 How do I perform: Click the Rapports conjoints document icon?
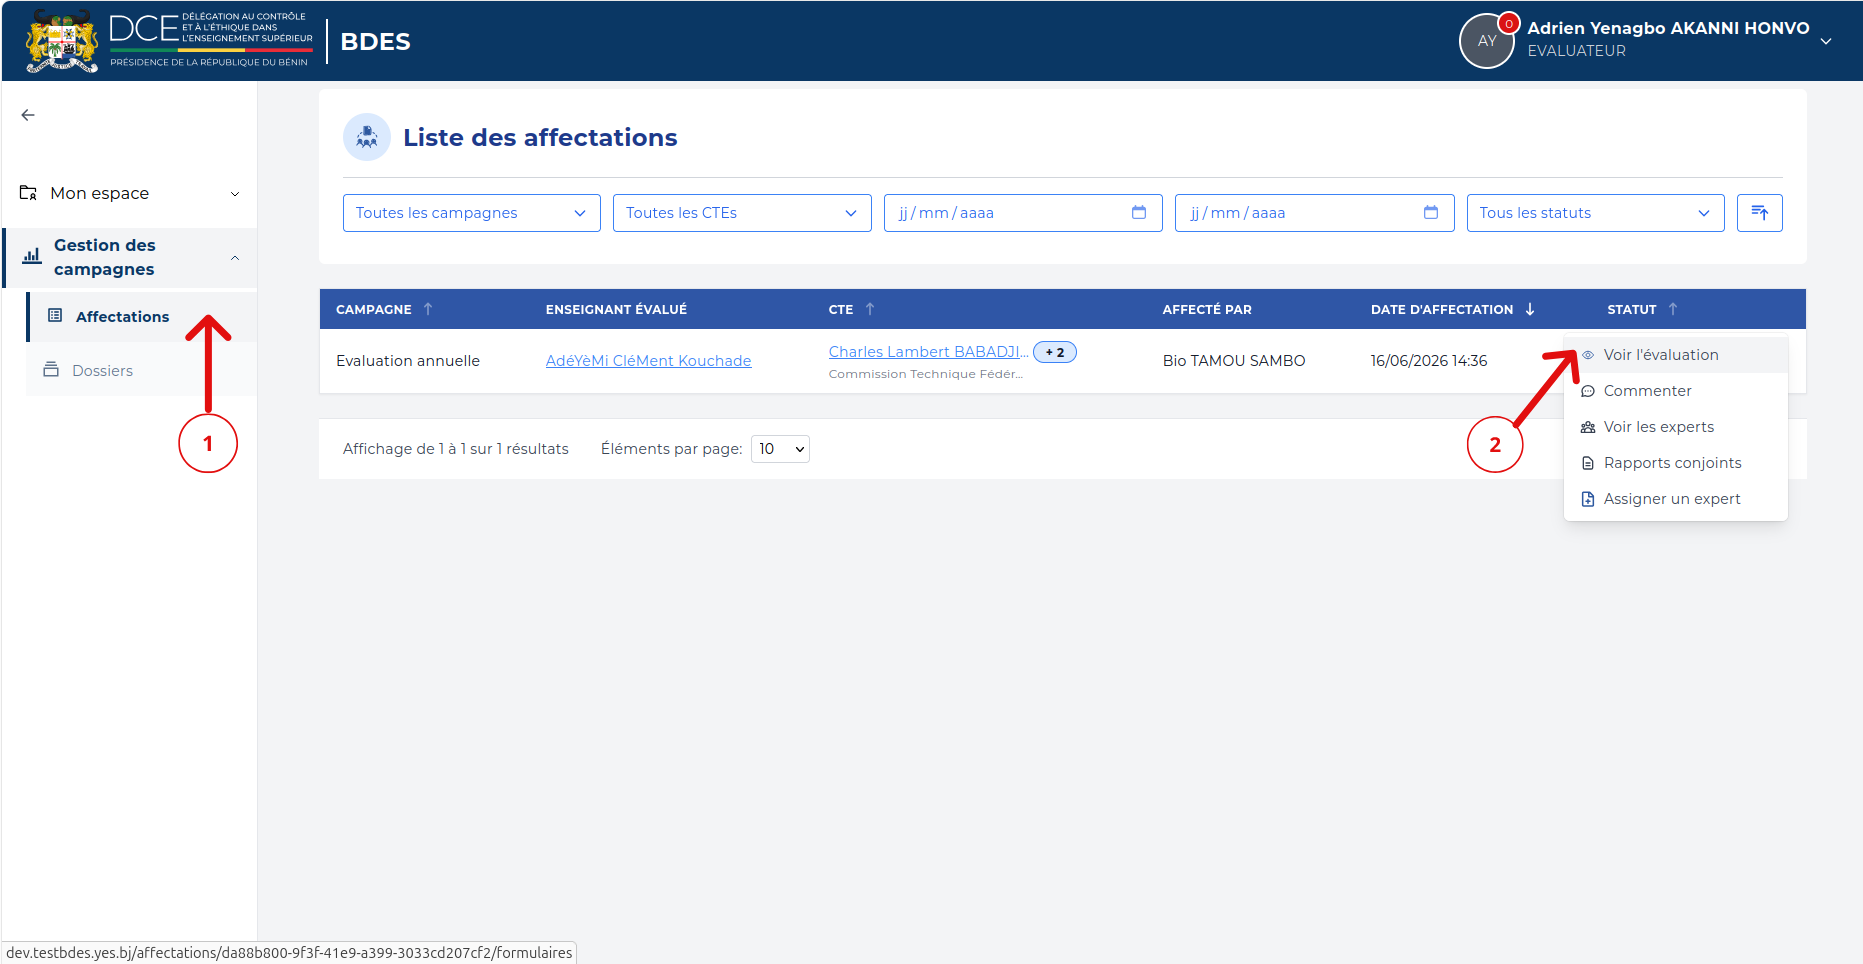click(x=1588, y=463)
